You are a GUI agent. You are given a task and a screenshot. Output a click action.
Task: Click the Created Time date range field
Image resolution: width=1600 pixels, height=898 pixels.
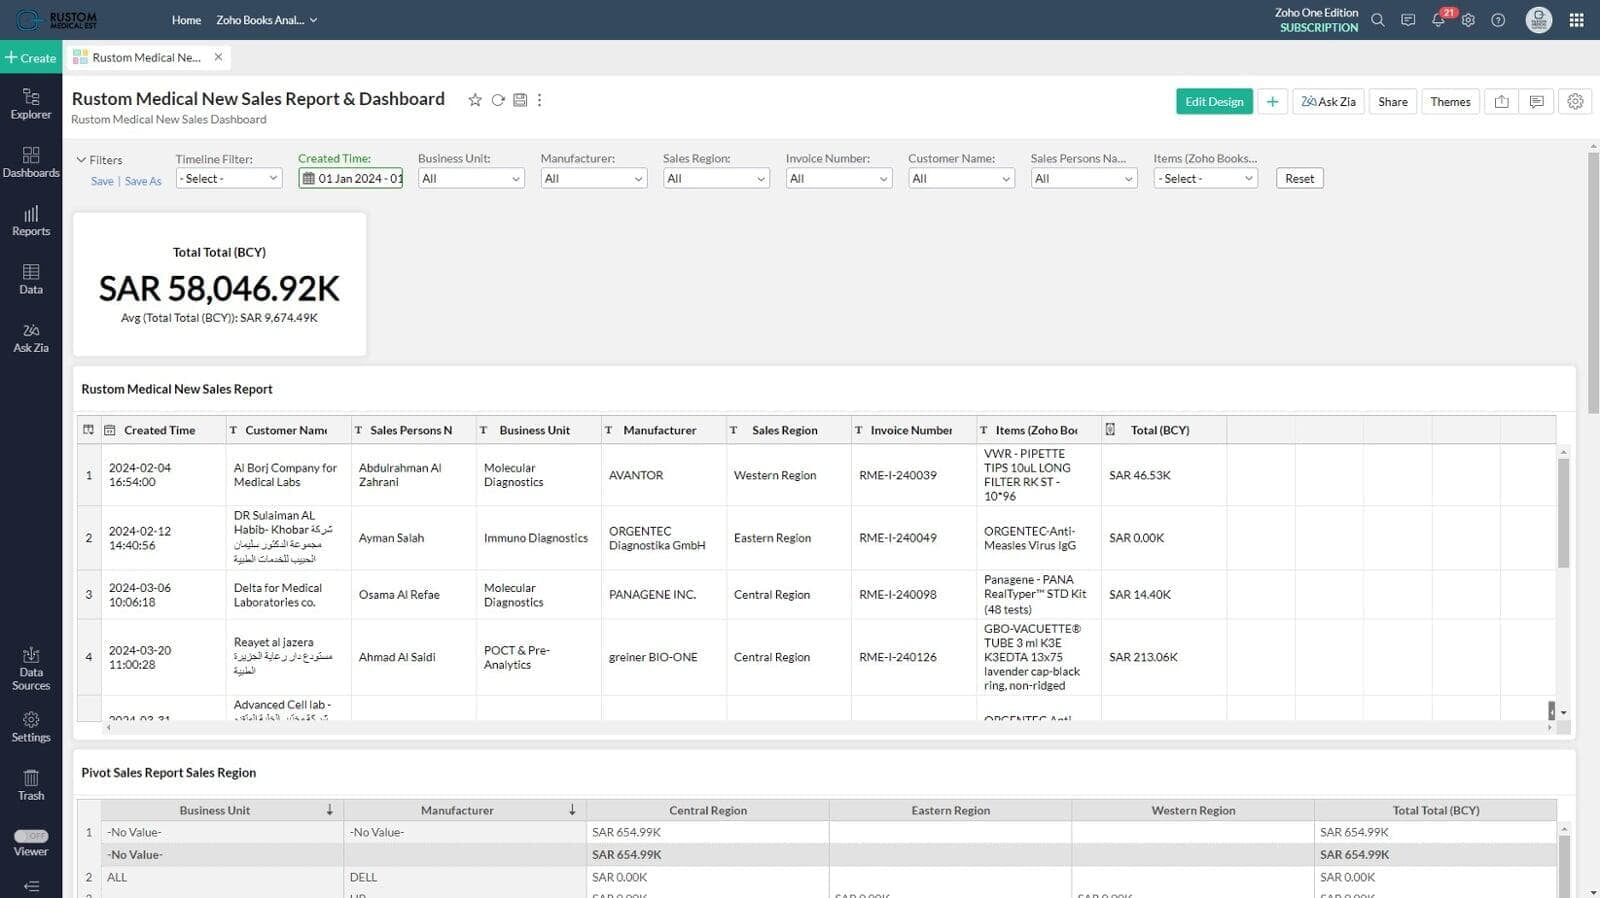351,178
